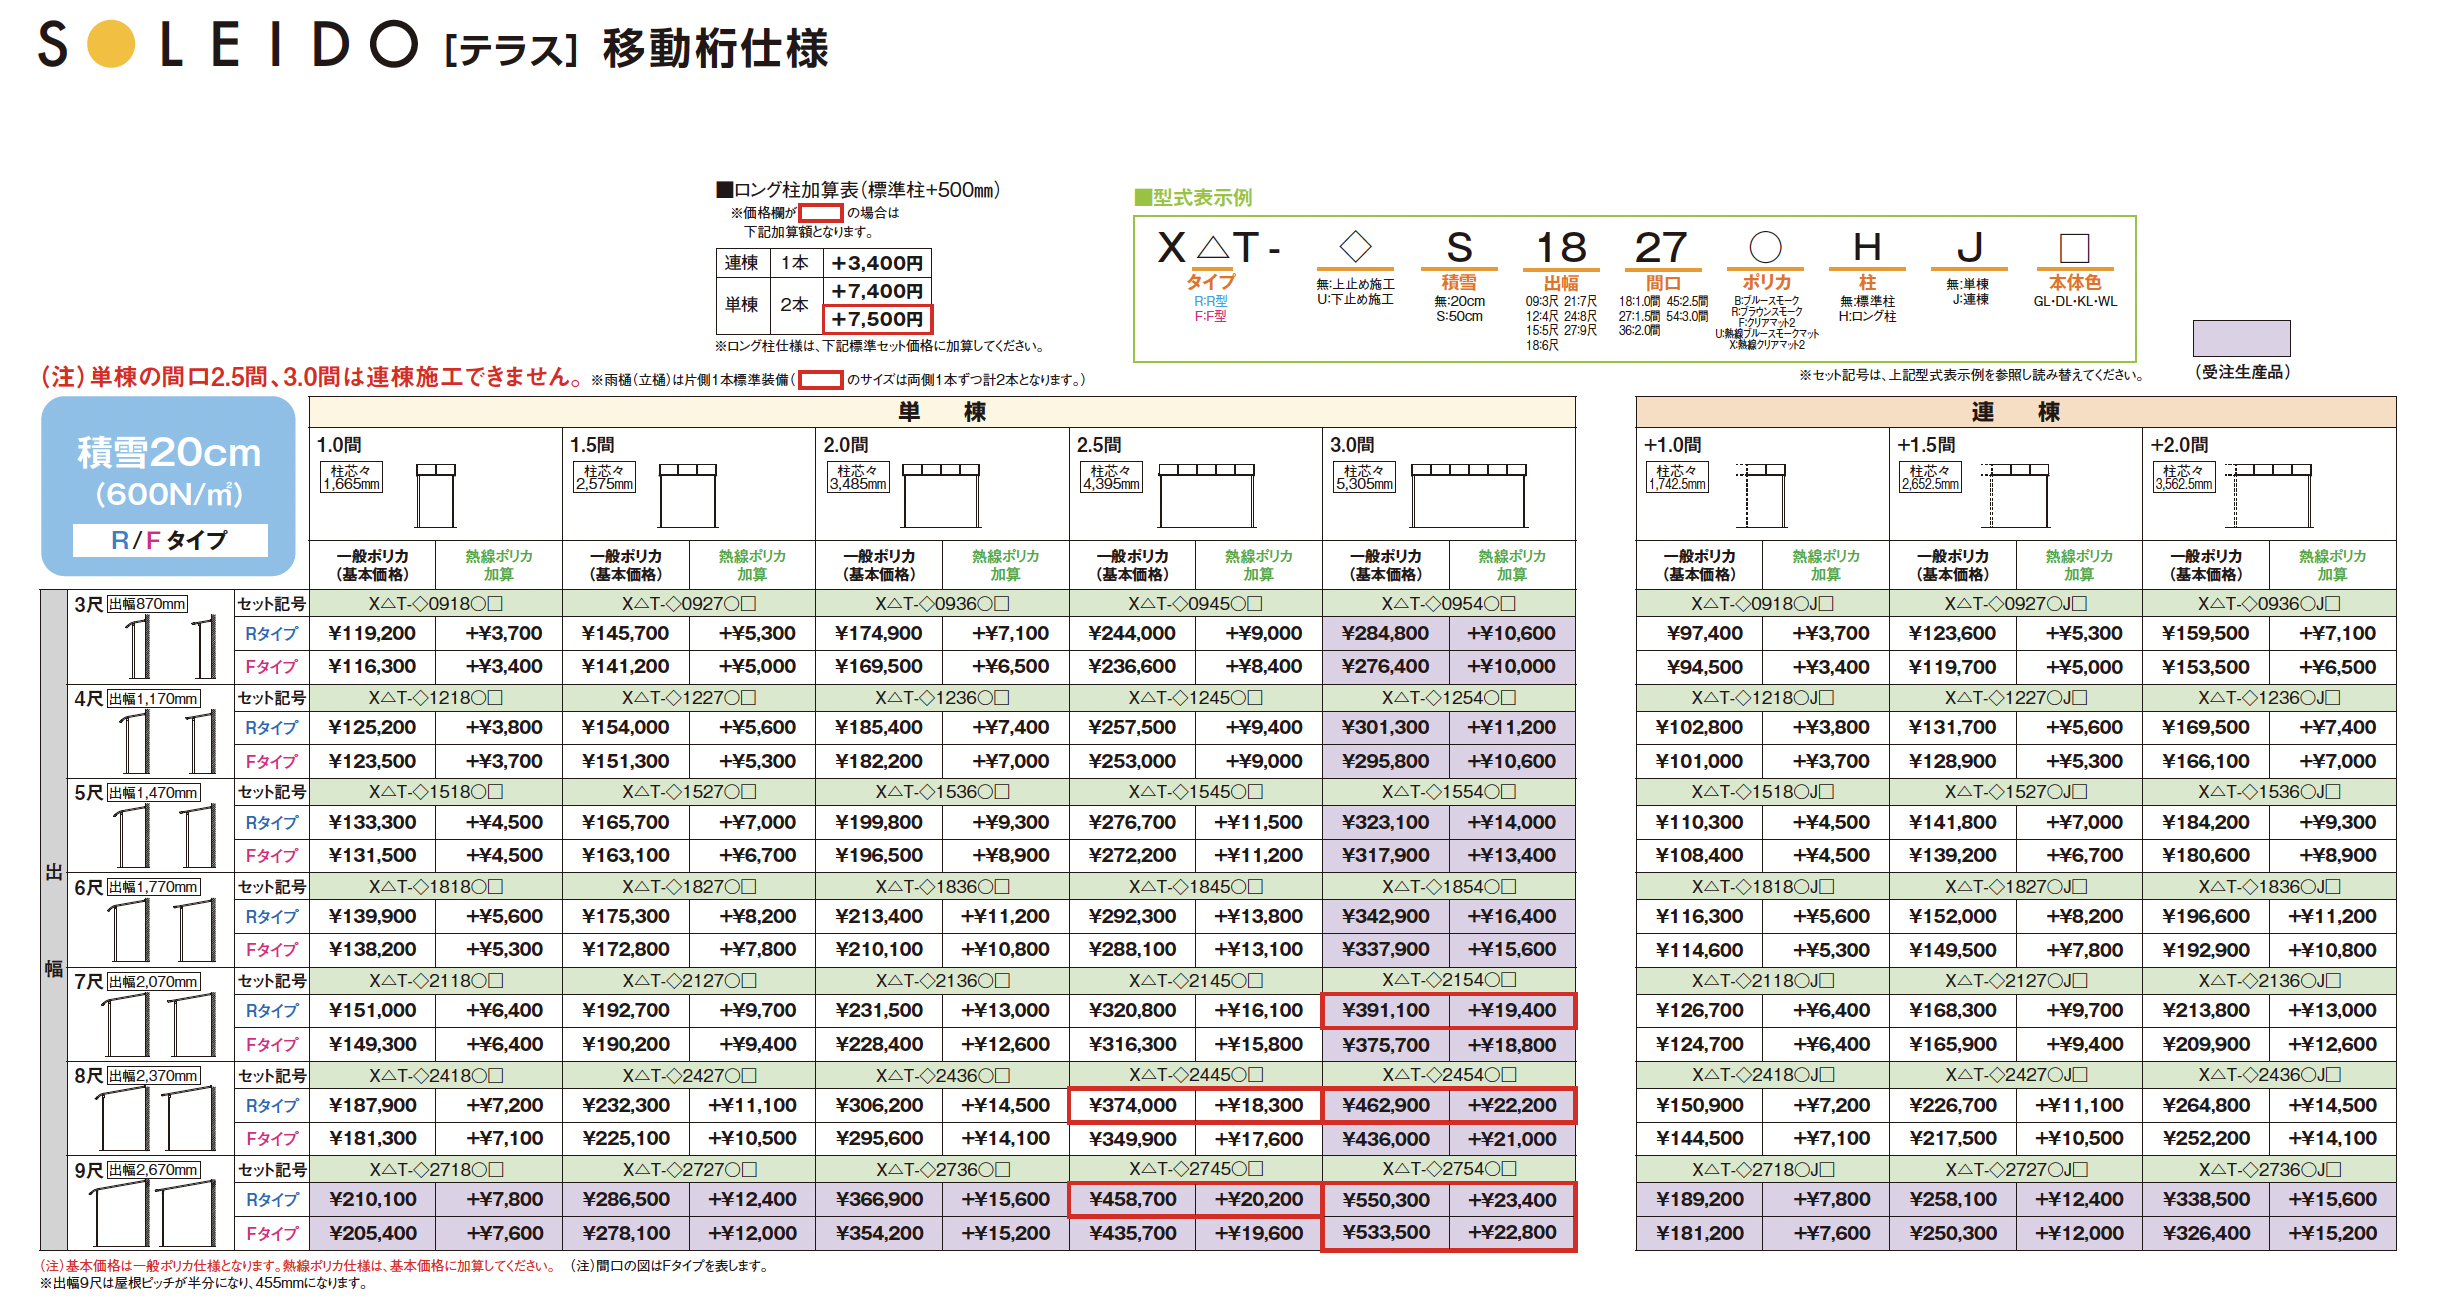This screenshot has width=2442, height=1300.
Task: Click the 出幅870mm label
Action: coord(147,603)
